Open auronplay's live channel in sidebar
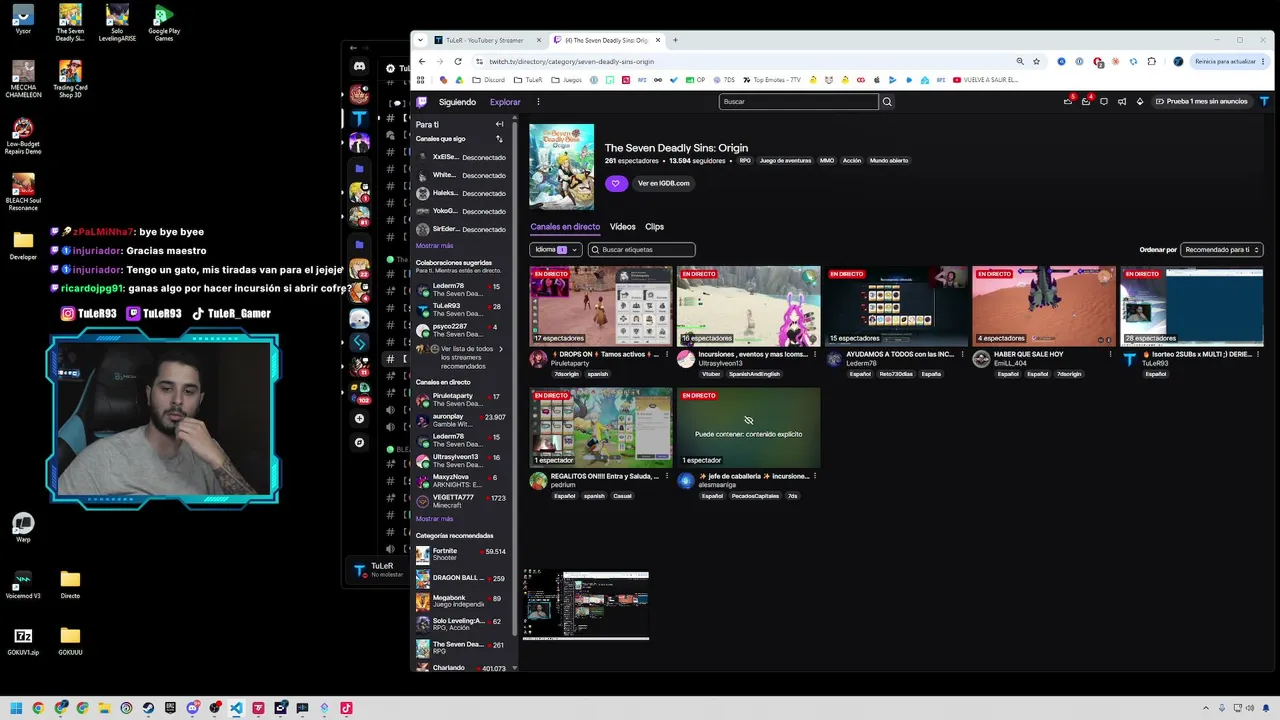The image size is (1280, 720). point(461,420)
